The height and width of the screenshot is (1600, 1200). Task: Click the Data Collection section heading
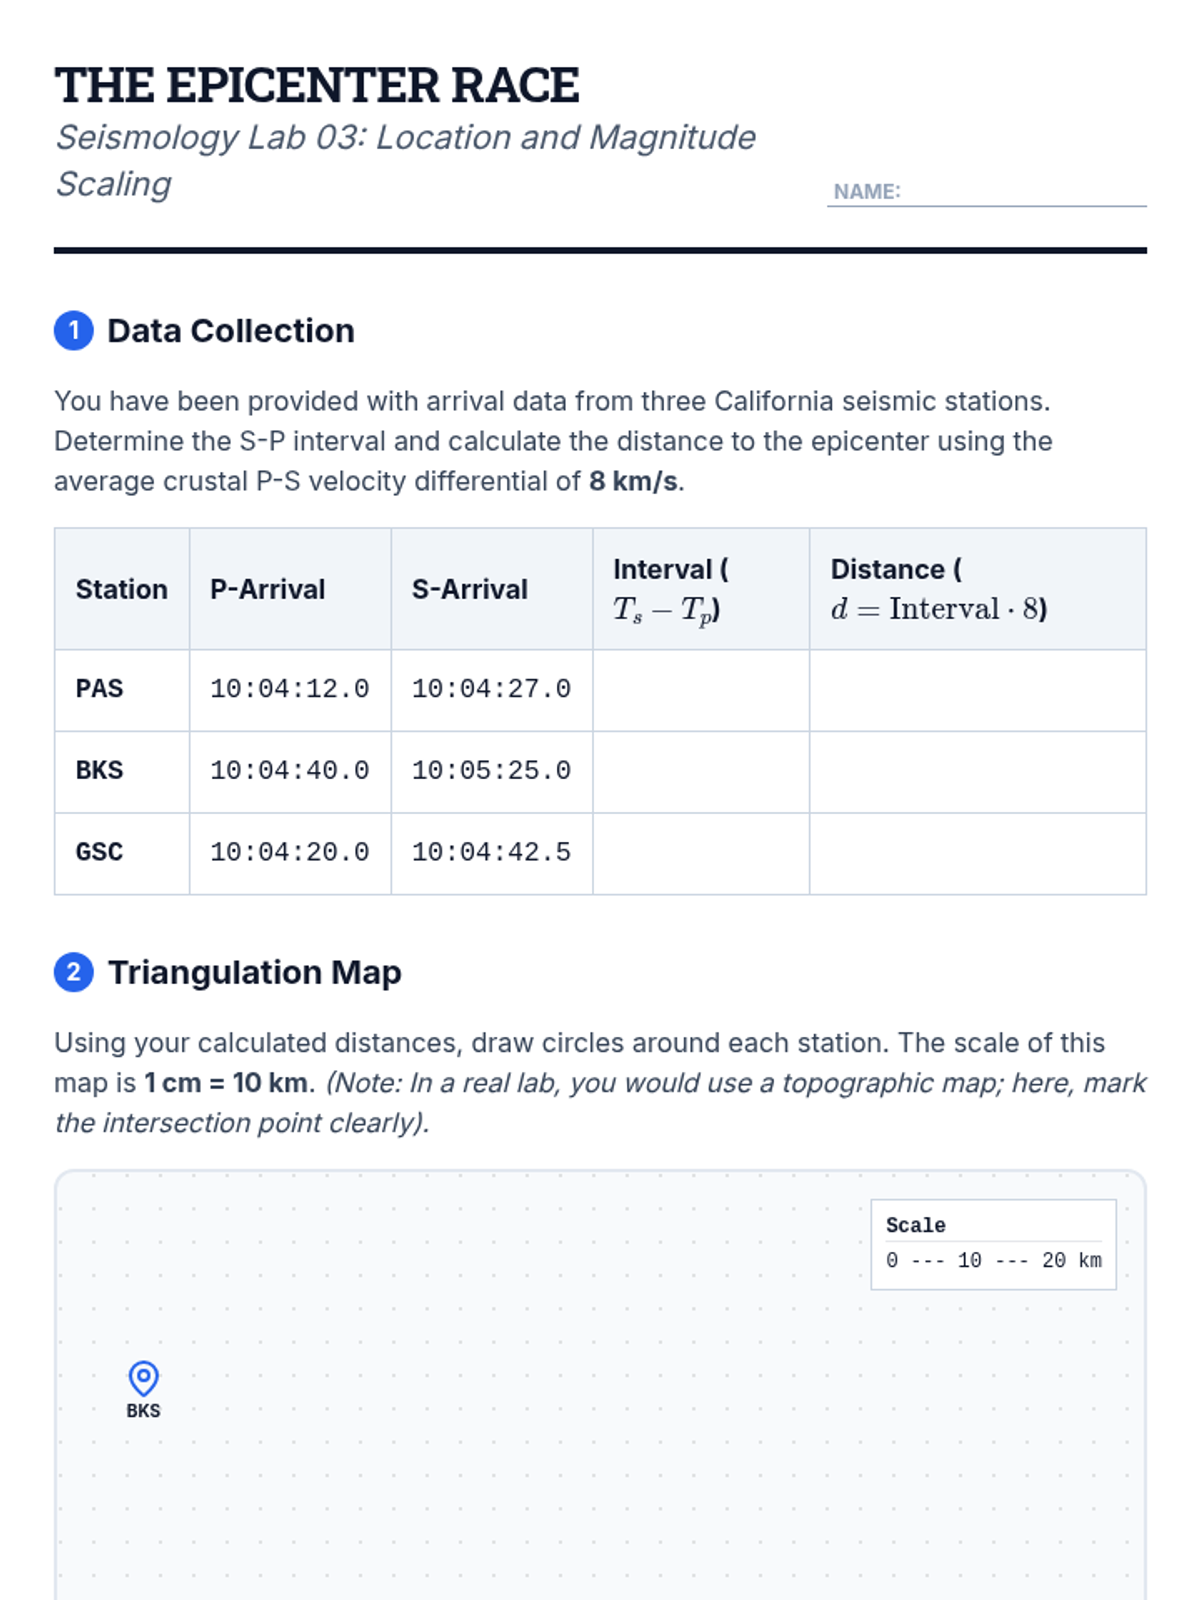tap(231, 331)
